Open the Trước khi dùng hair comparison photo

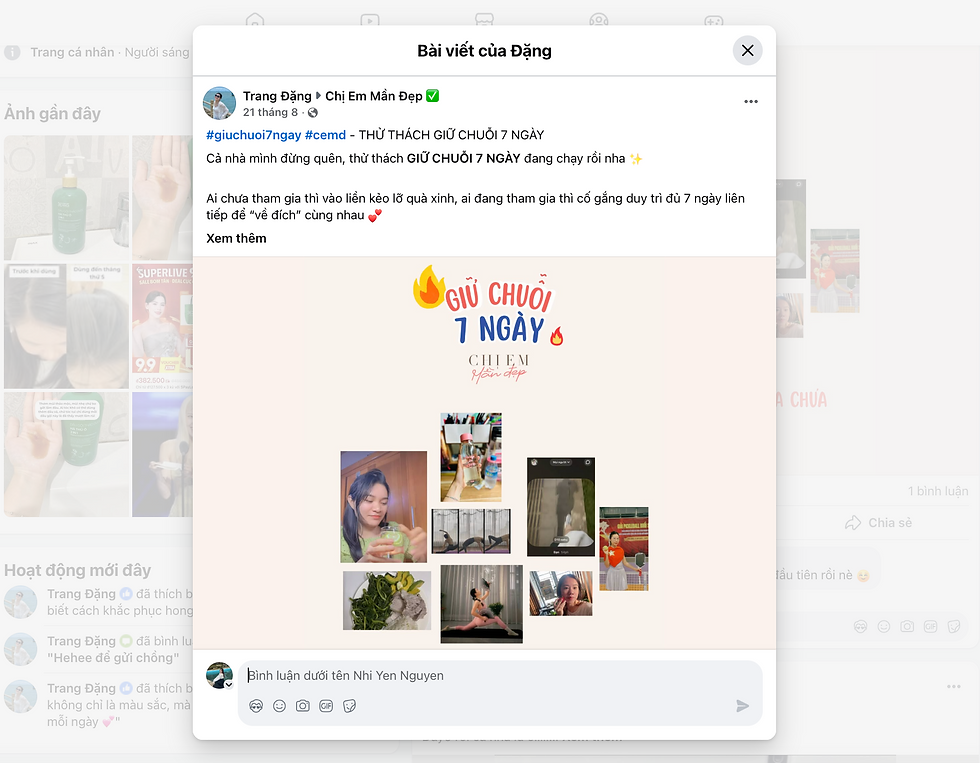point(66,326)
